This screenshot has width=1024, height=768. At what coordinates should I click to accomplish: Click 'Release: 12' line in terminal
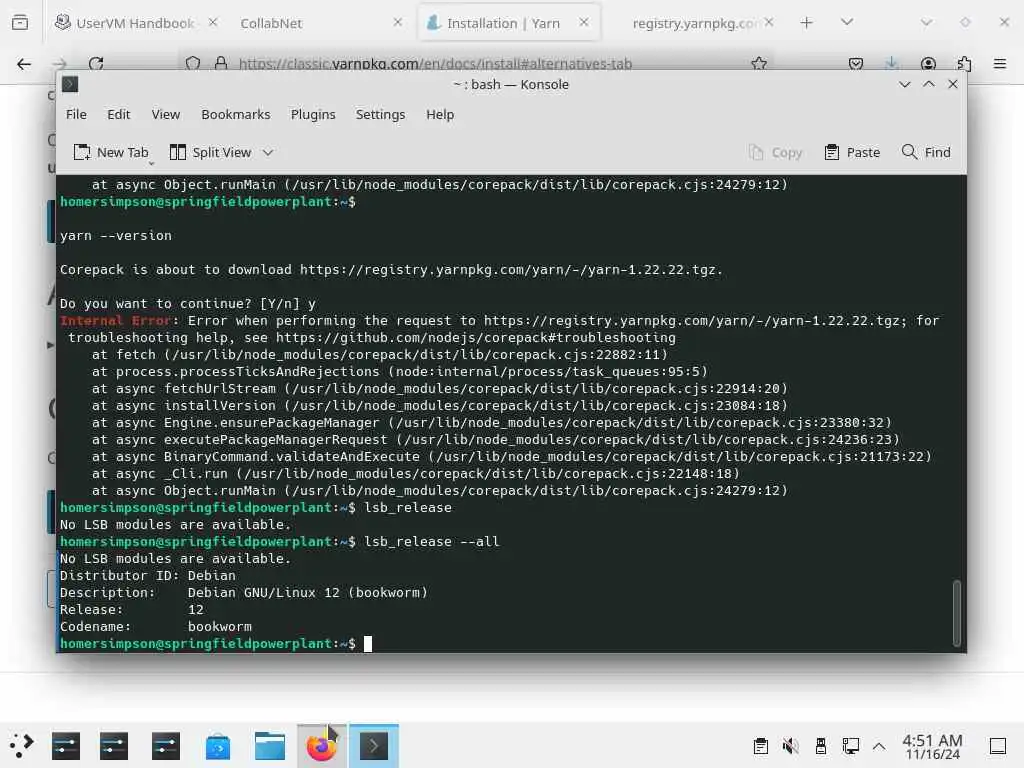tap(131, 610)
